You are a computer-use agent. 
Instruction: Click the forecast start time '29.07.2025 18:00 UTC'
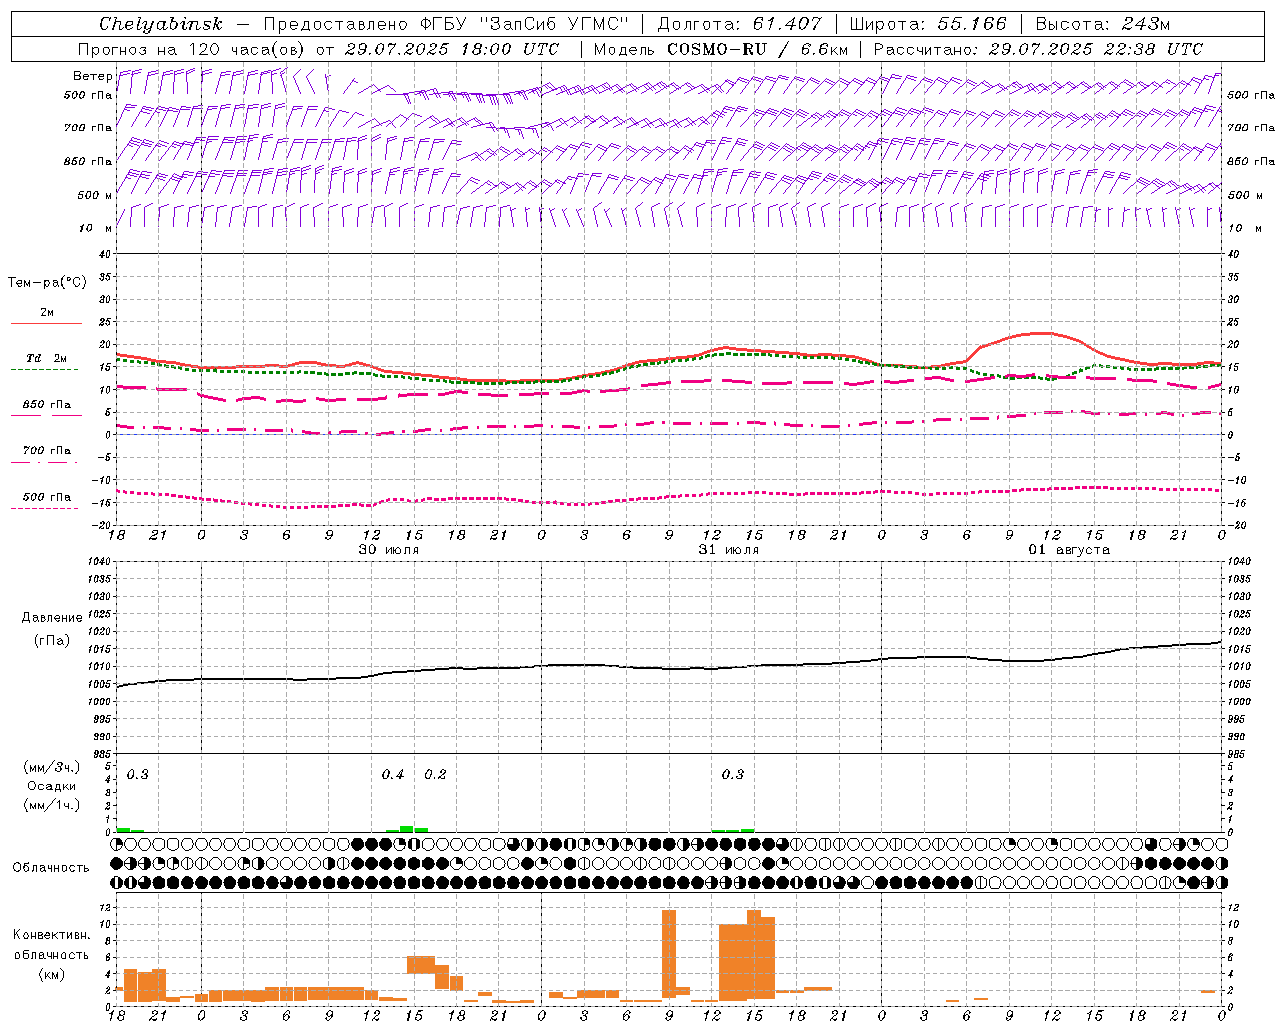pos(452,49)
